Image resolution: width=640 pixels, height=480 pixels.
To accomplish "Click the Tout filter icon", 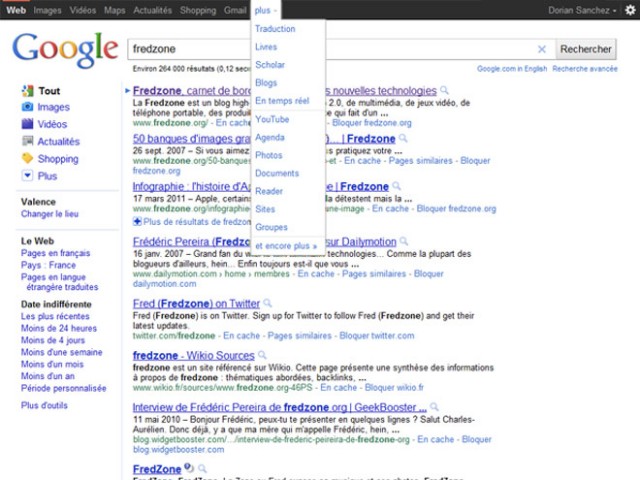I will (27, 91).
